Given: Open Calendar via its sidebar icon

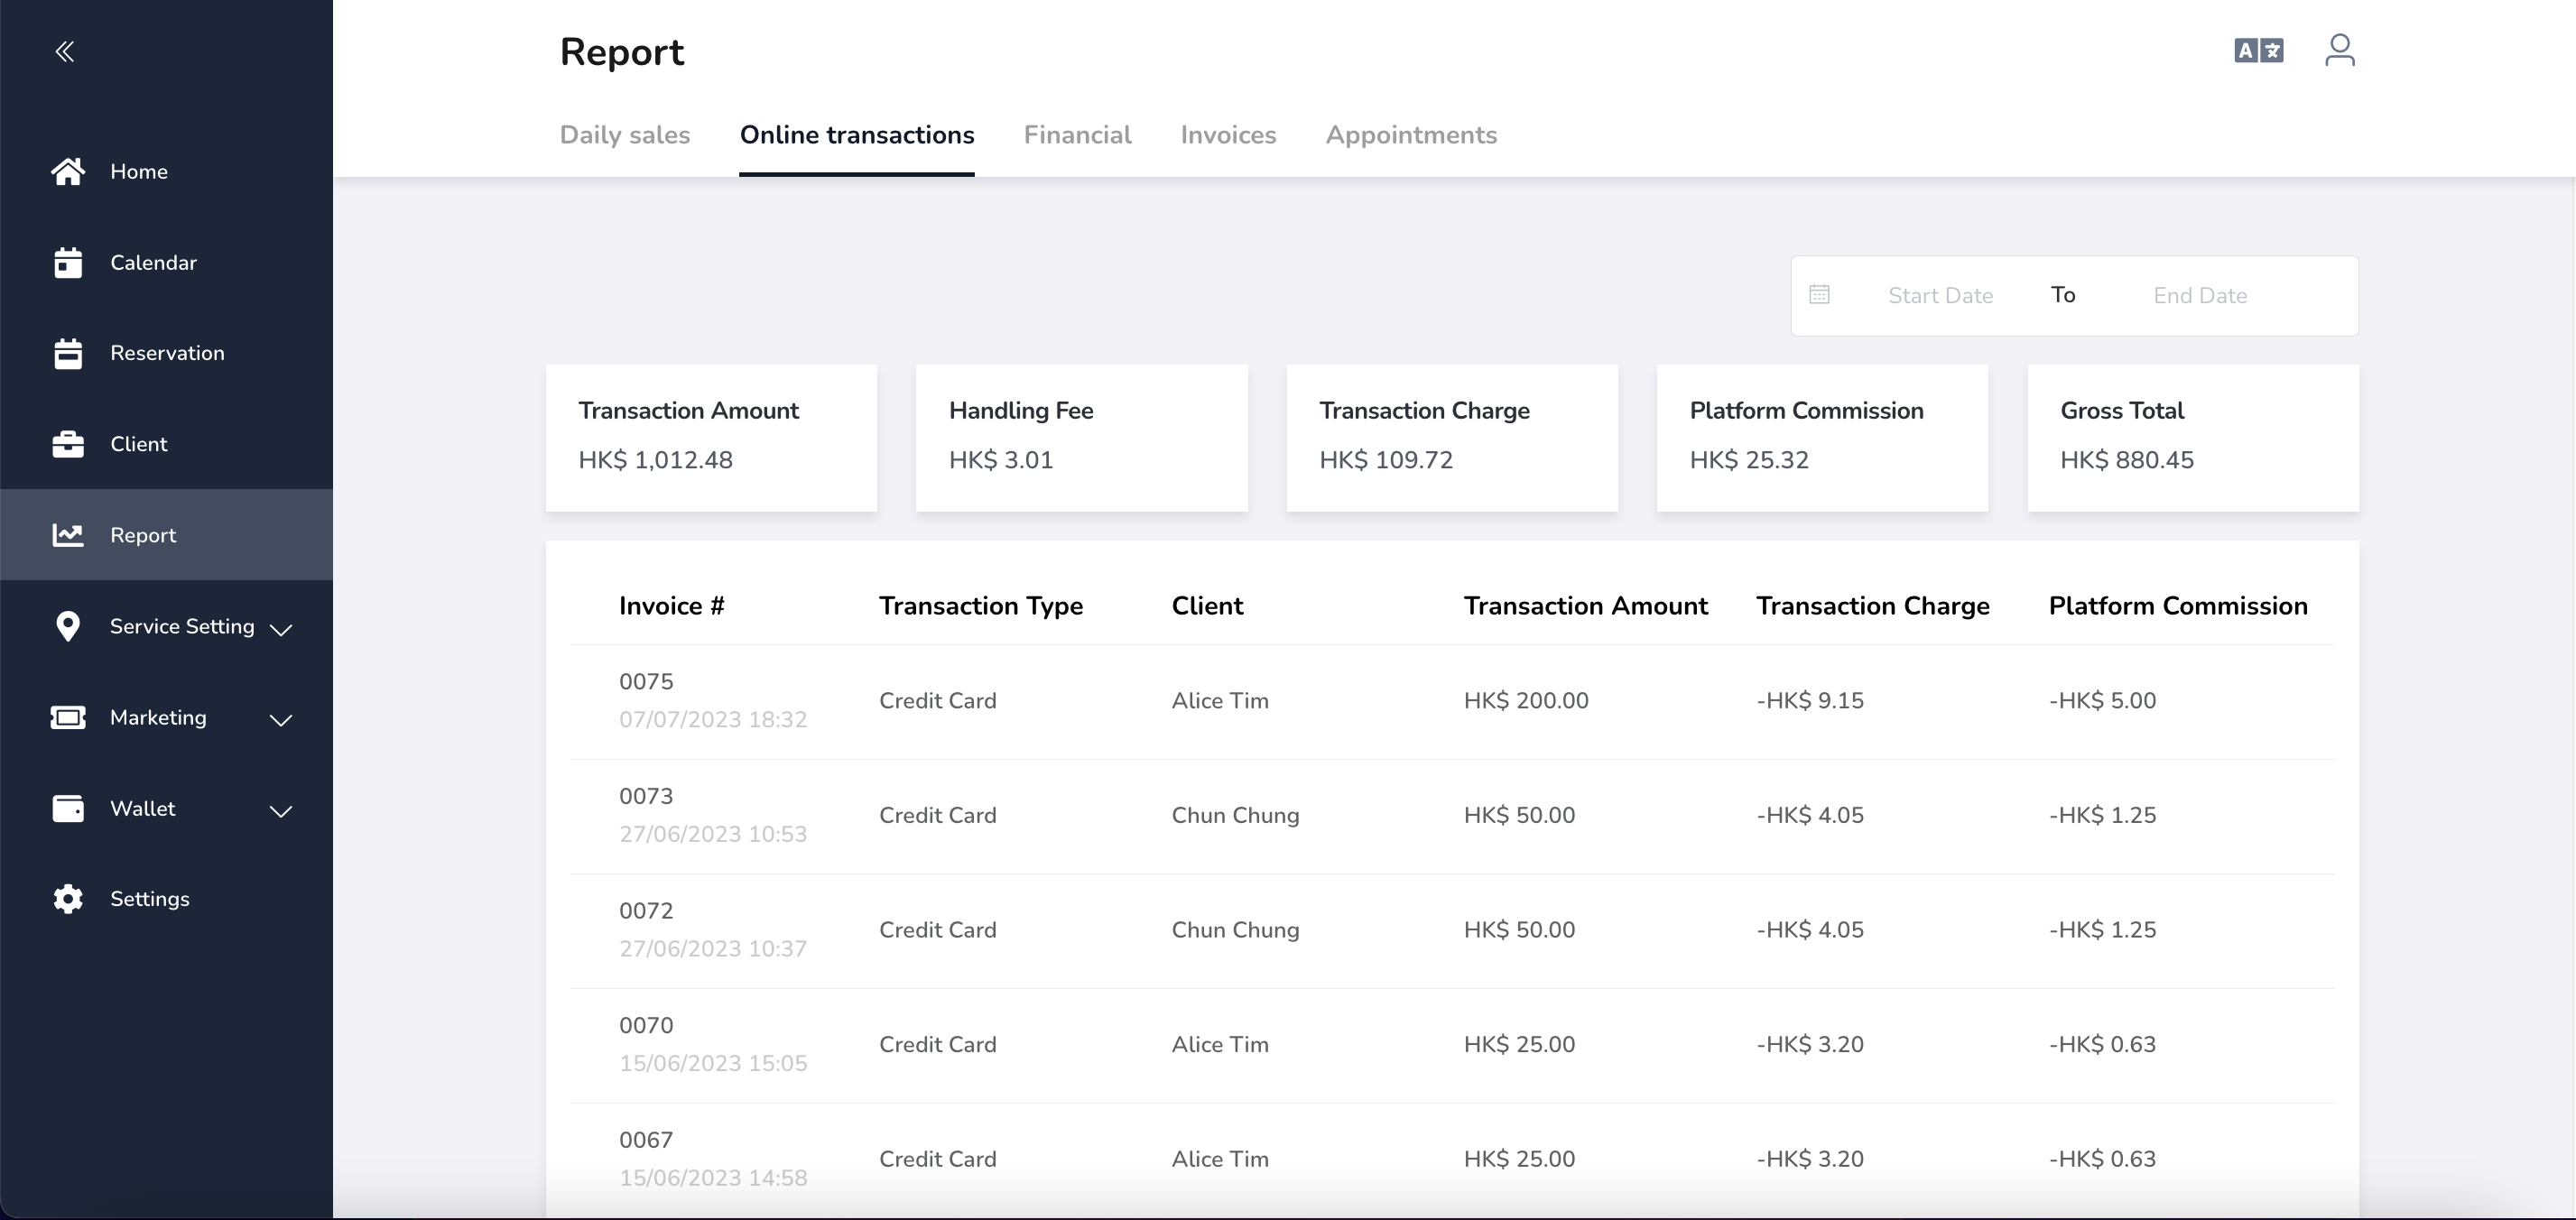Looking at the screenshot, I should [x=68, y=263].
